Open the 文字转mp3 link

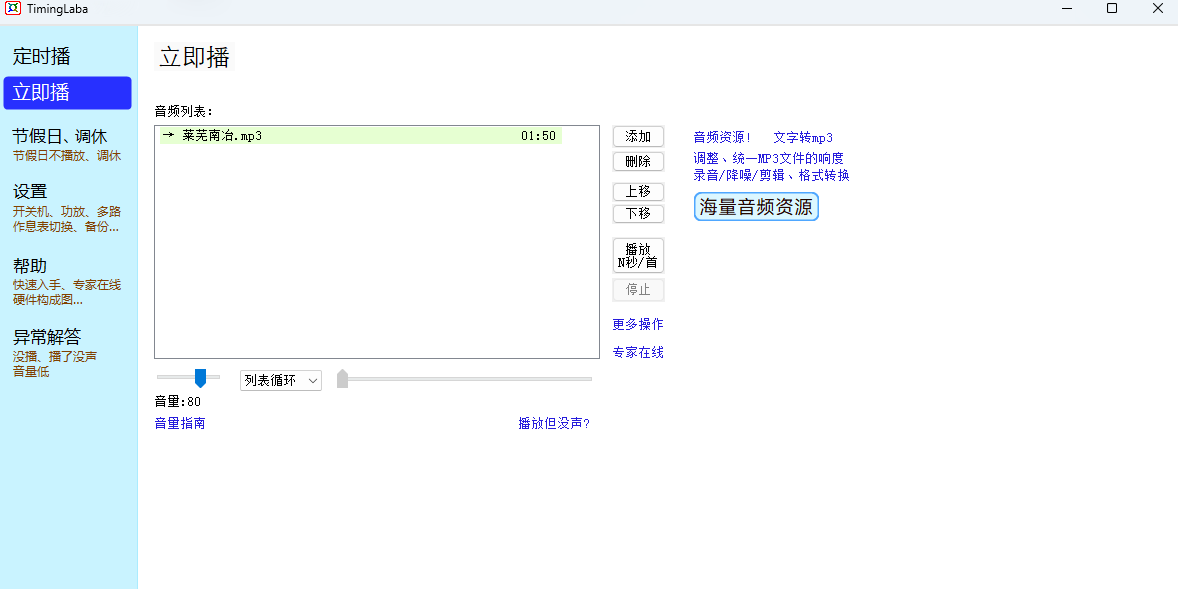(x=803, y=138)
